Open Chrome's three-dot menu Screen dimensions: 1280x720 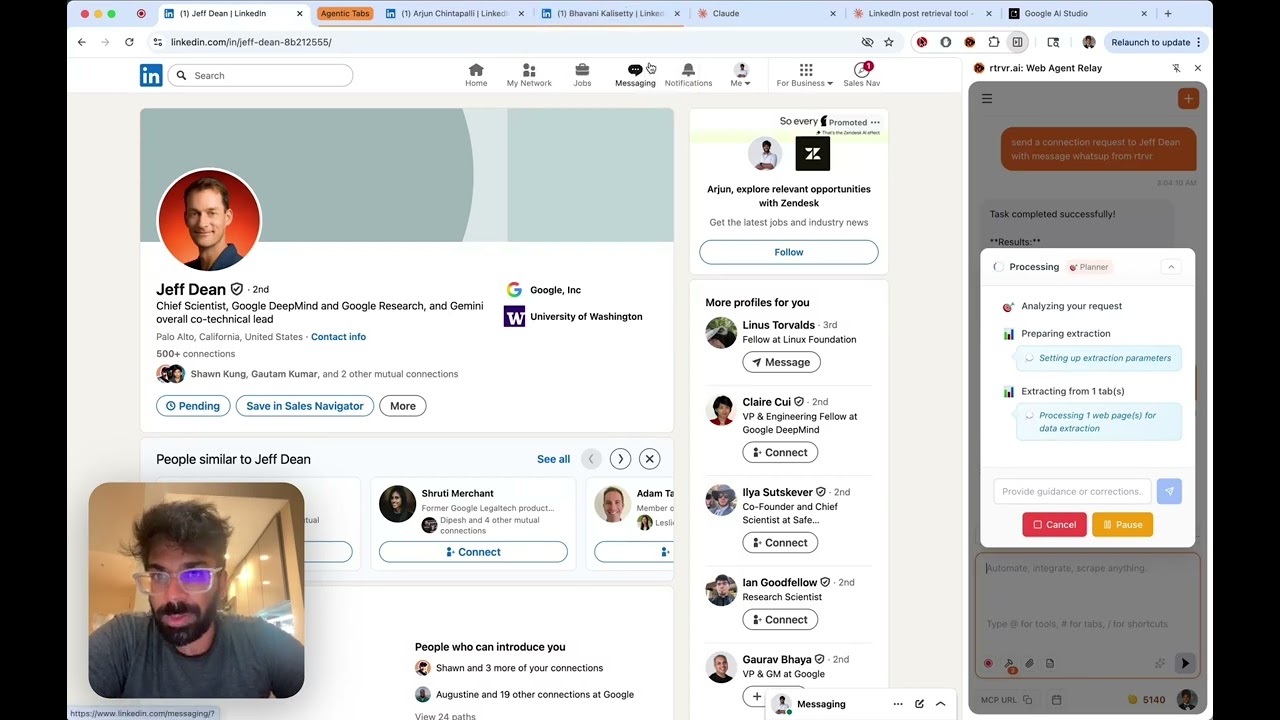(1198, 42)
